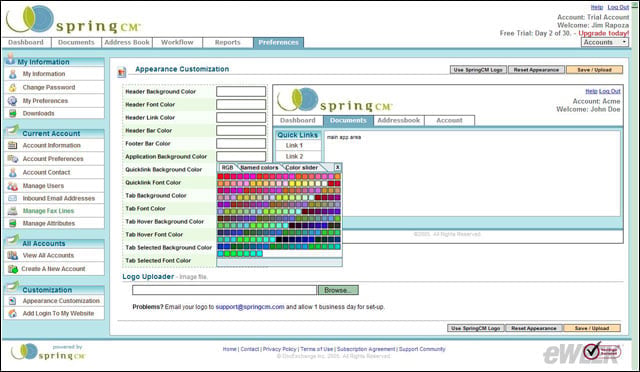Click the Account Preferences icon
This screenshot has height=372, width=640.
click(x=13, y=159)
